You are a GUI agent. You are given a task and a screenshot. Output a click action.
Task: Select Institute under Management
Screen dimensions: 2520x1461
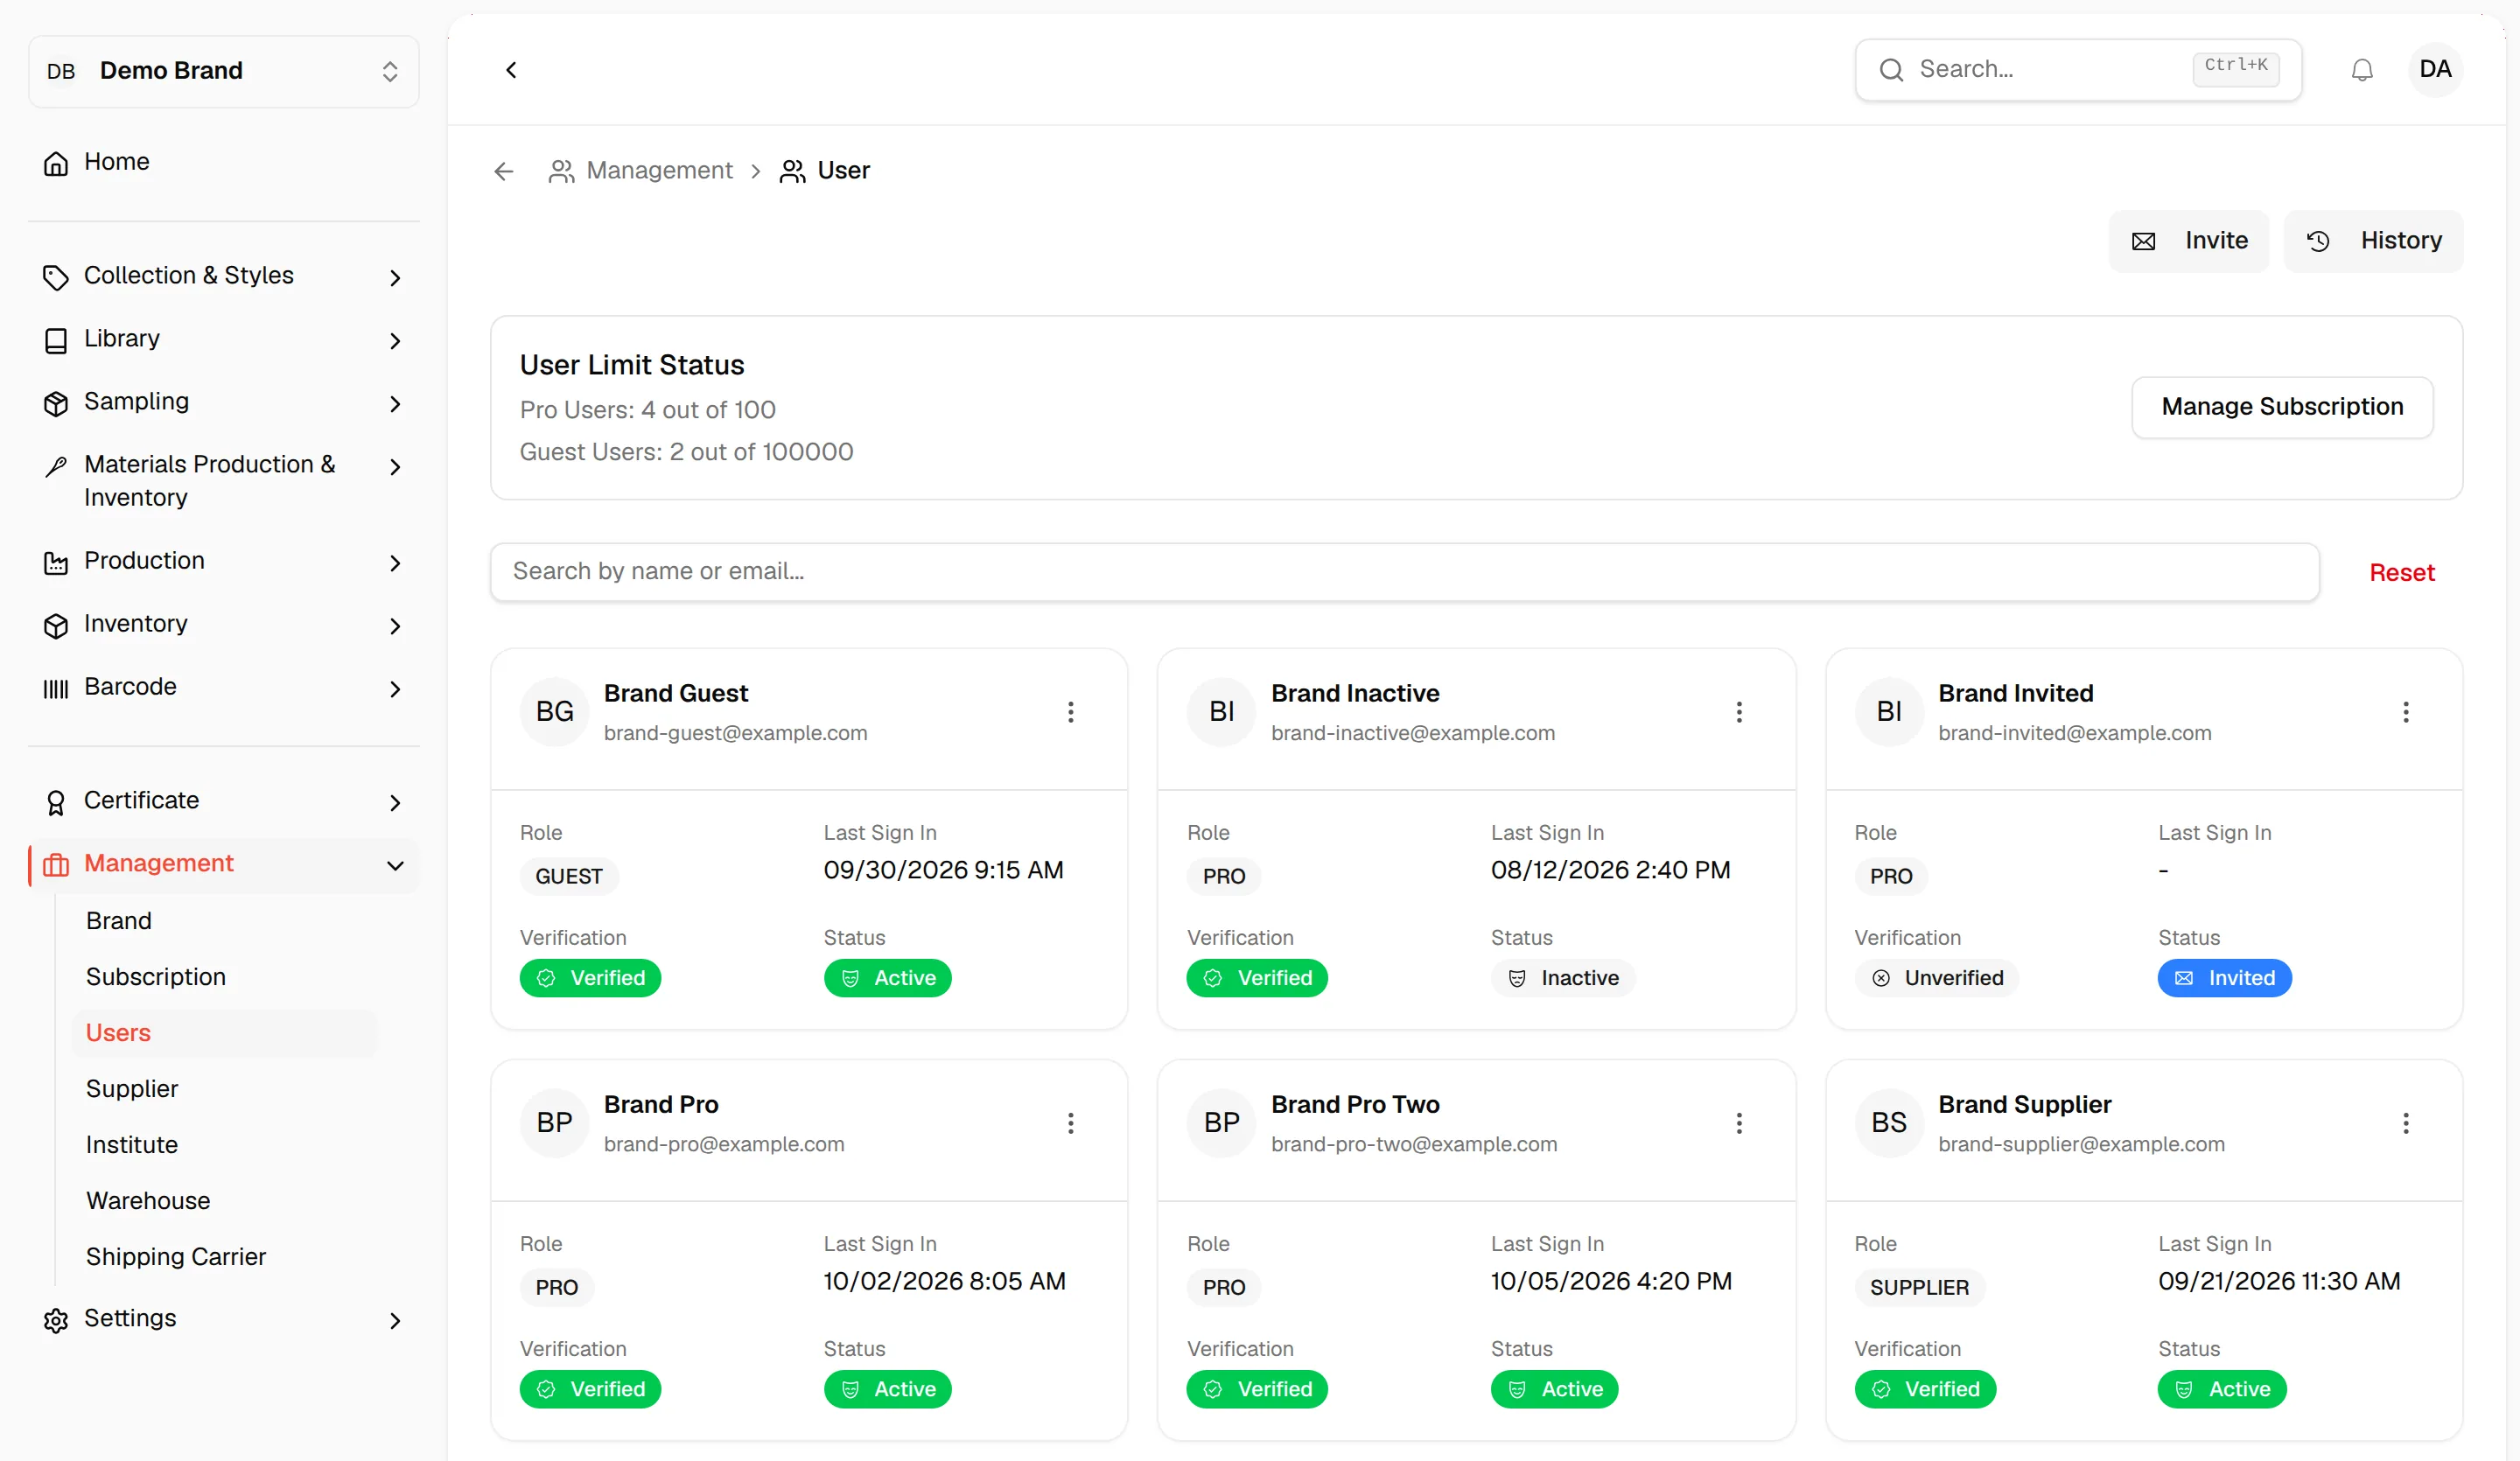132,1144
